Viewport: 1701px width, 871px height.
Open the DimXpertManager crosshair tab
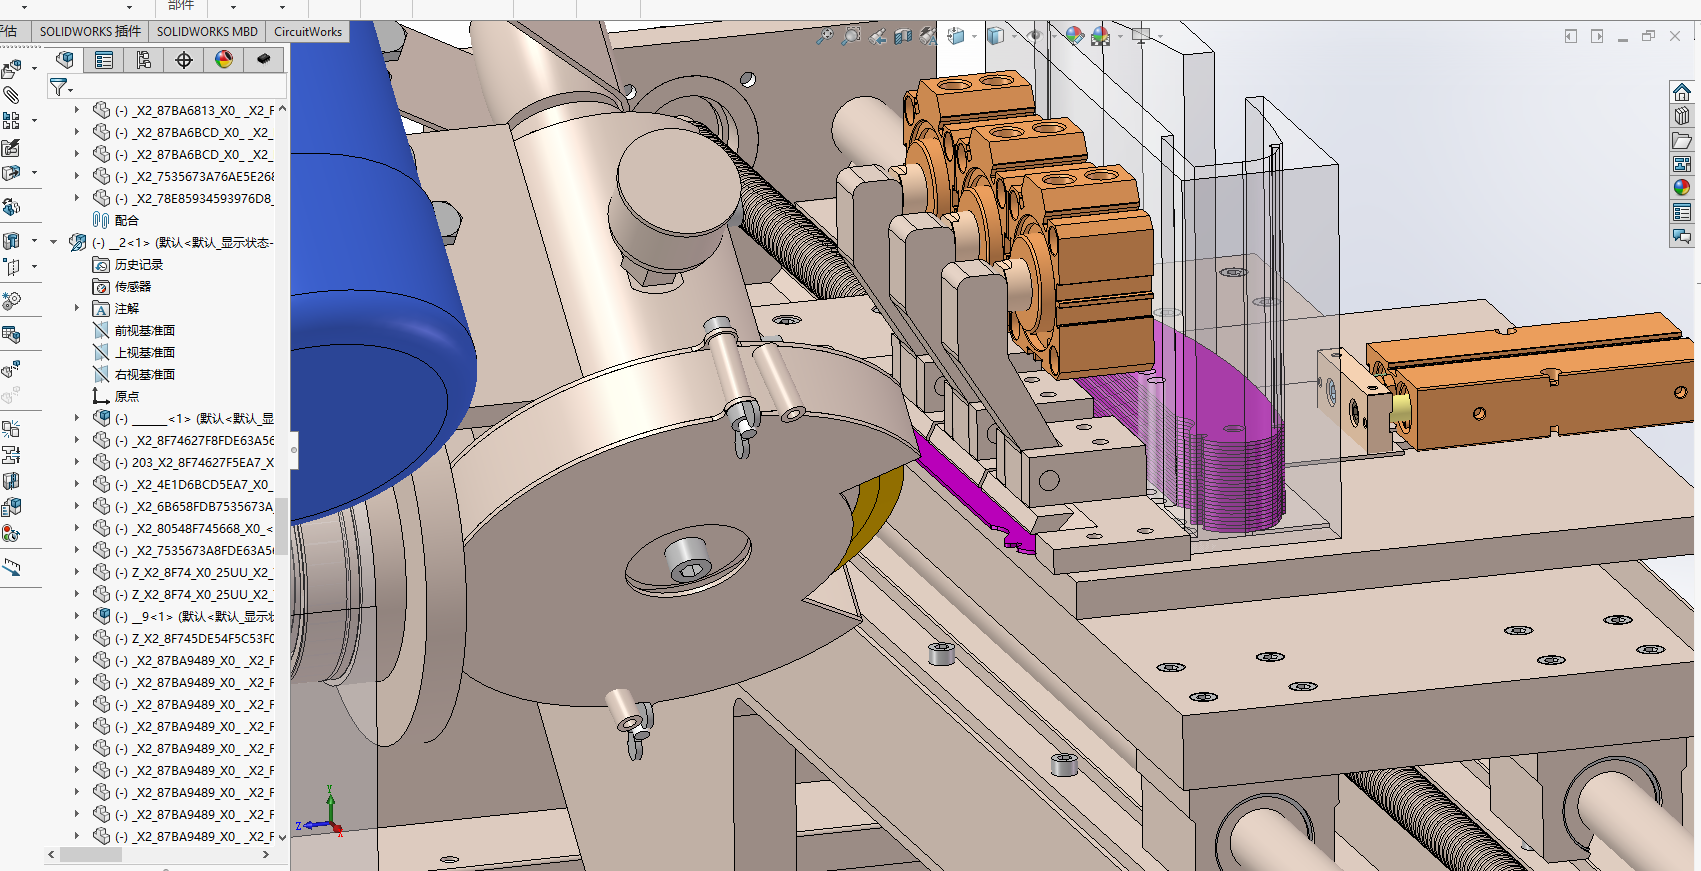(x=184, y=60)
